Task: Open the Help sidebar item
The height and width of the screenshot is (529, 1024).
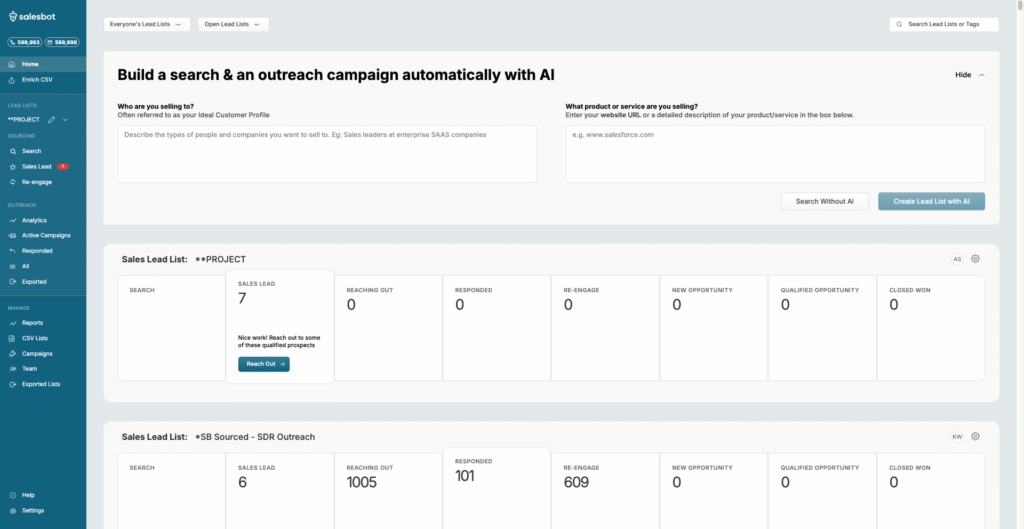Action: click(28, 495)
